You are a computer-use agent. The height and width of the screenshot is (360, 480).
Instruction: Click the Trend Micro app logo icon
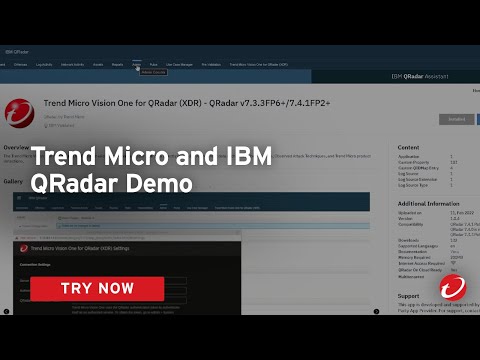(x=20, y=113)
